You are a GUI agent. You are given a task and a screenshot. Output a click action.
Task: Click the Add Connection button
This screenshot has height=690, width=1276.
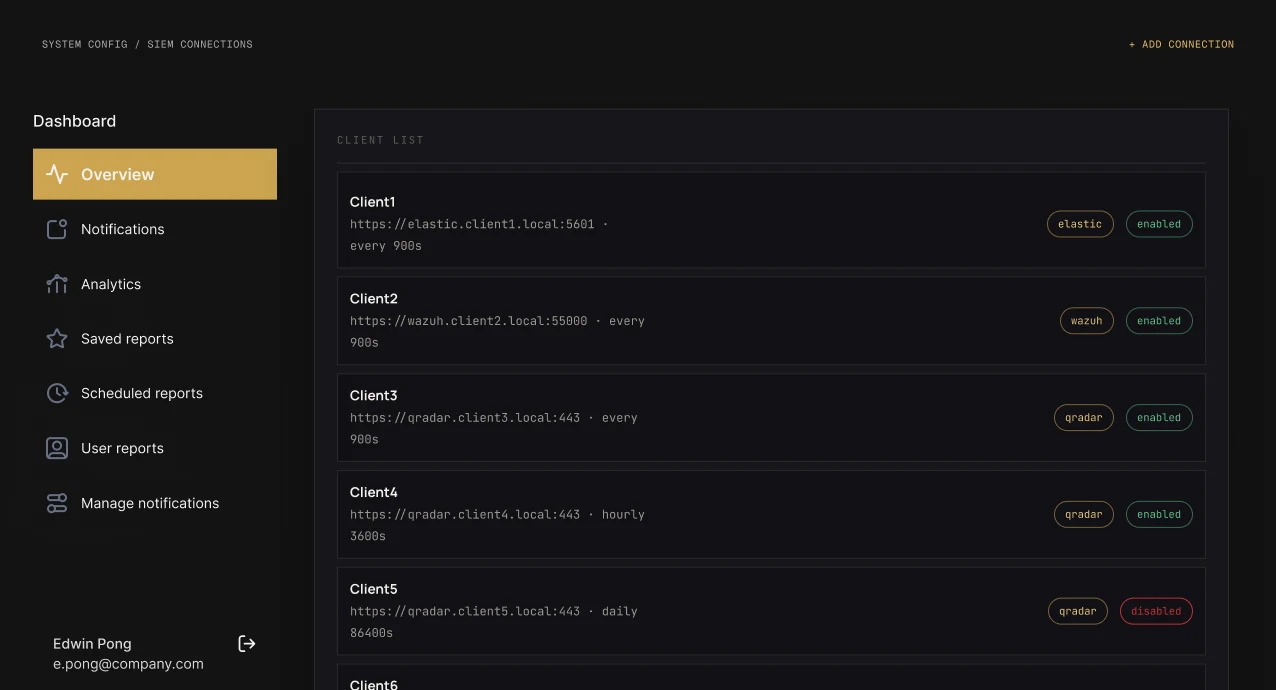coord(1181,44)
